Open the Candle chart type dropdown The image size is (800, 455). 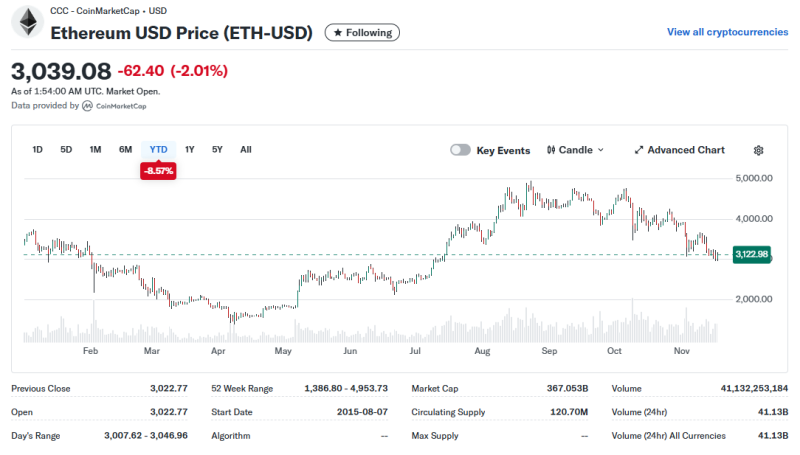point(576,150)
